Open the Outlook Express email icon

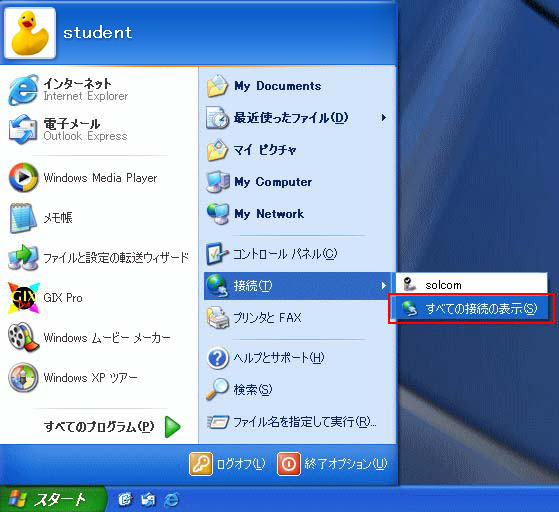coord(23,129)
